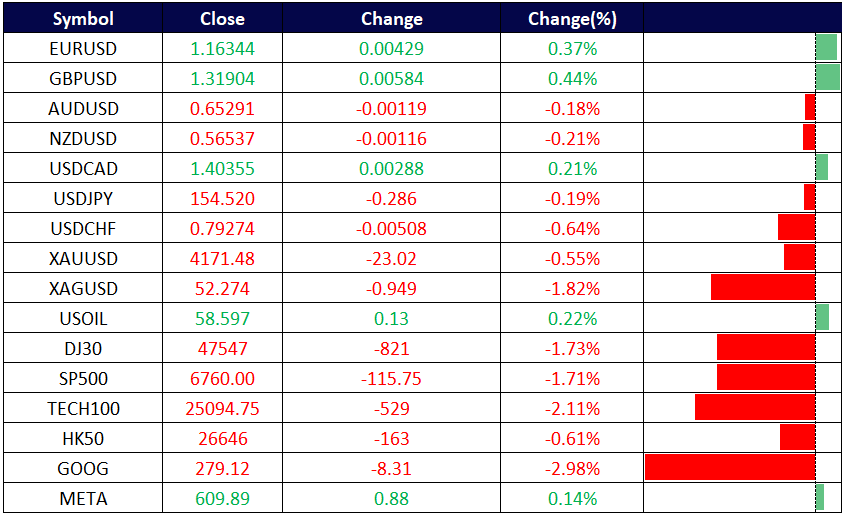Click SP500 close value 6760.00
This screenshot has height=515, width=845.
pos(221,378)
